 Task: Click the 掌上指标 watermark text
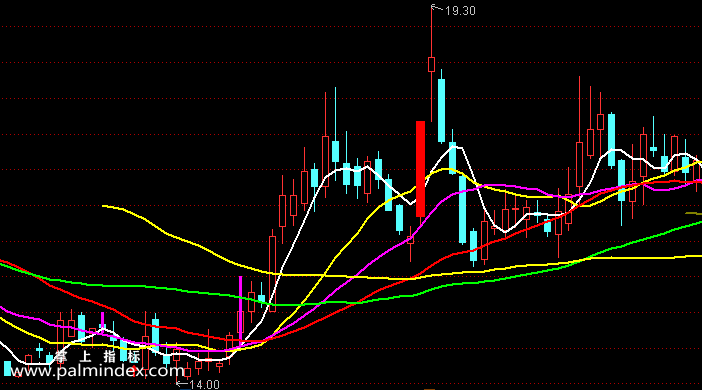click(x=97, y=357)
